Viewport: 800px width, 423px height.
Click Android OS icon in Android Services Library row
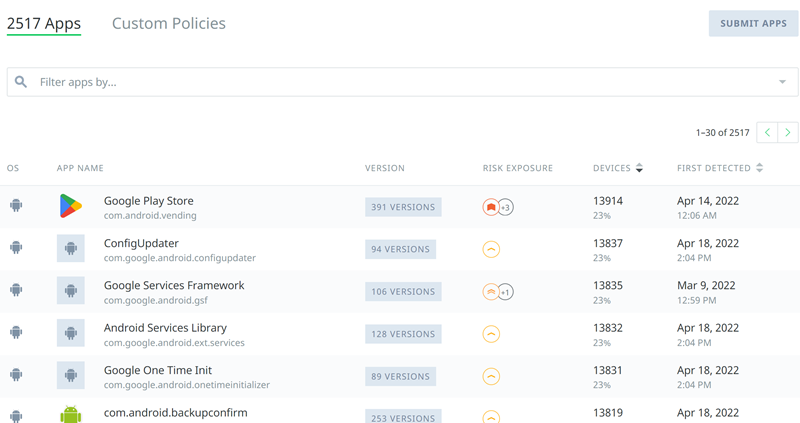(x=16, y=333)
